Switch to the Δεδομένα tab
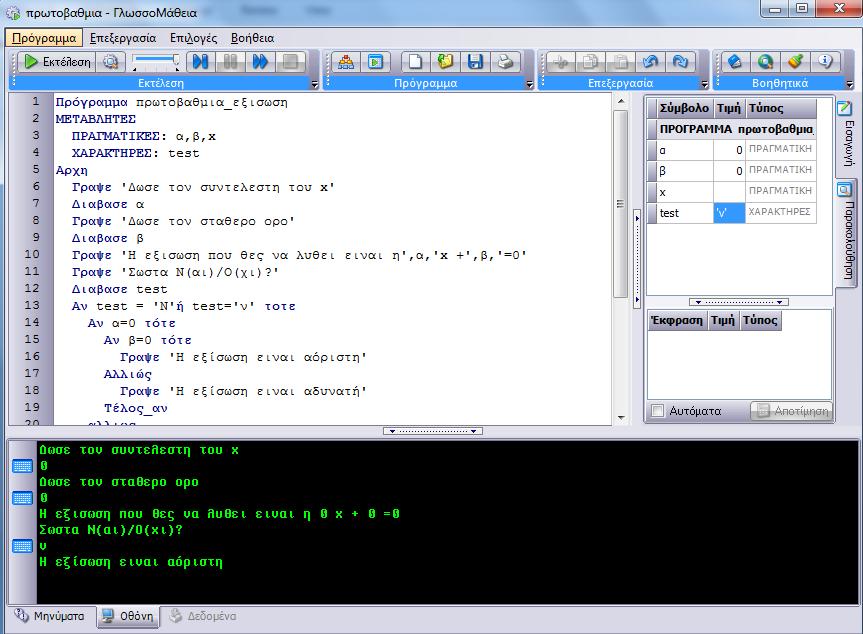Image resolution: width=863 pixels, height=634 pixels. click(204, 616)
